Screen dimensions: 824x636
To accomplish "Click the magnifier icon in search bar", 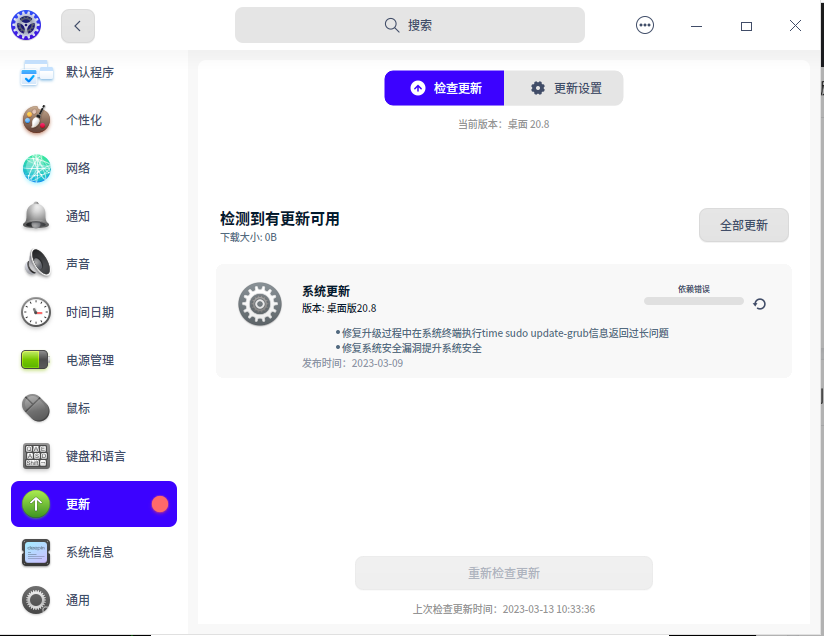I will pos(392,25).
